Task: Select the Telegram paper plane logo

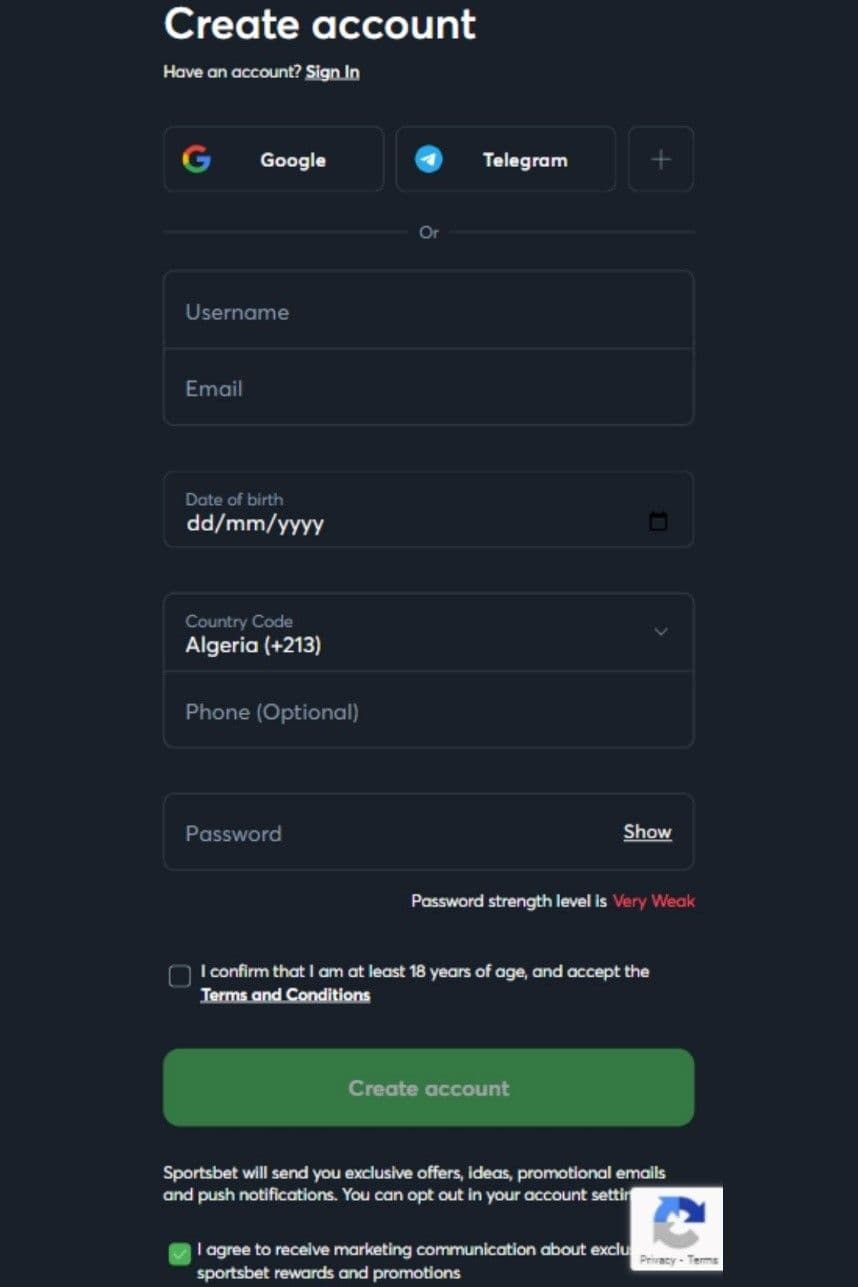Action: tap(428, 159)
